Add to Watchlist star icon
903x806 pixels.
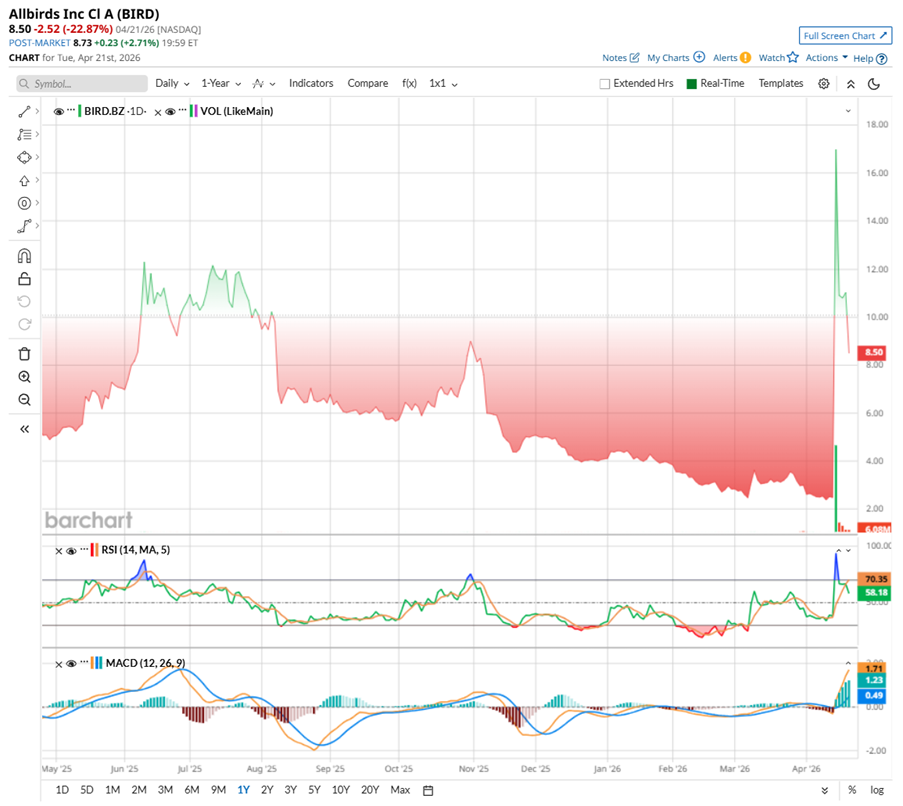click(793, 57)
